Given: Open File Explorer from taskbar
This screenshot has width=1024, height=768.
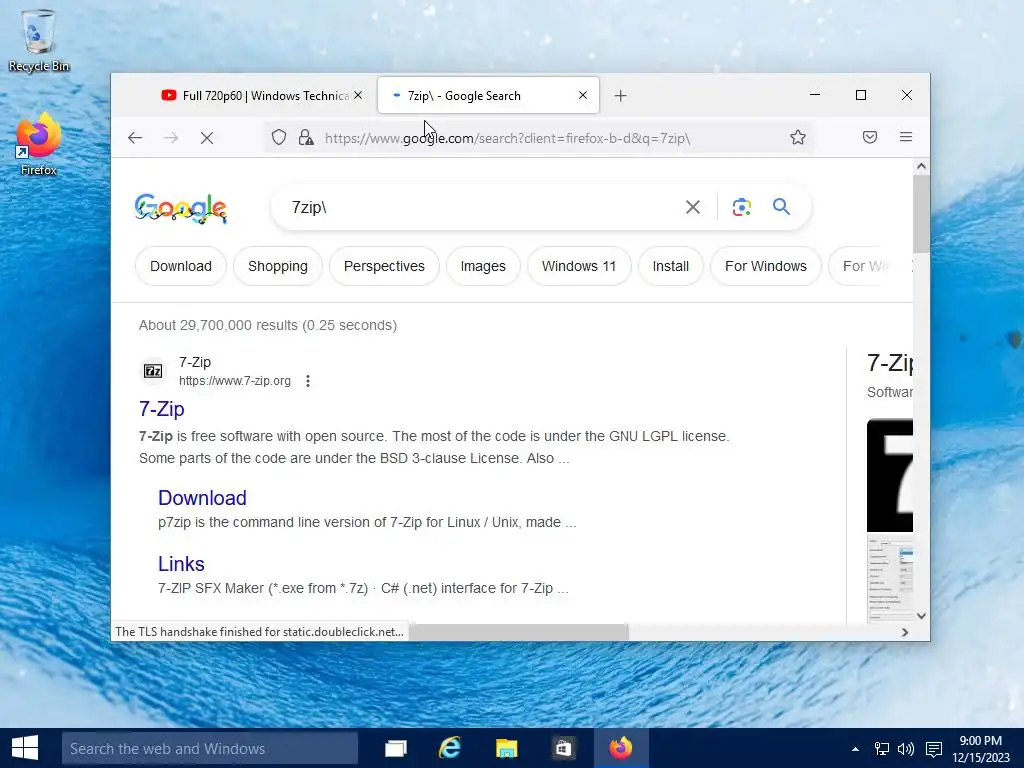Looking at the screenshot, I should 506,748.
